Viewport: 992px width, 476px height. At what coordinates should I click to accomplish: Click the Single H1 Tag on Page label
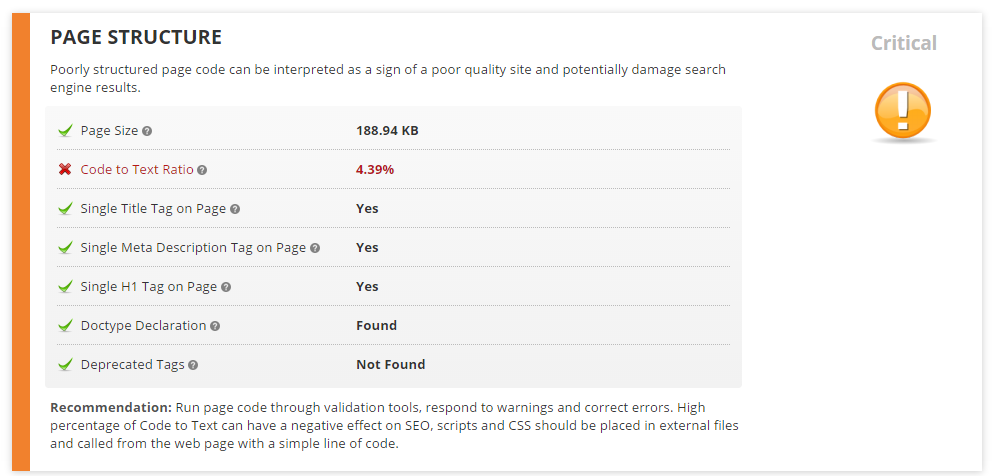[x=148, y=287]
